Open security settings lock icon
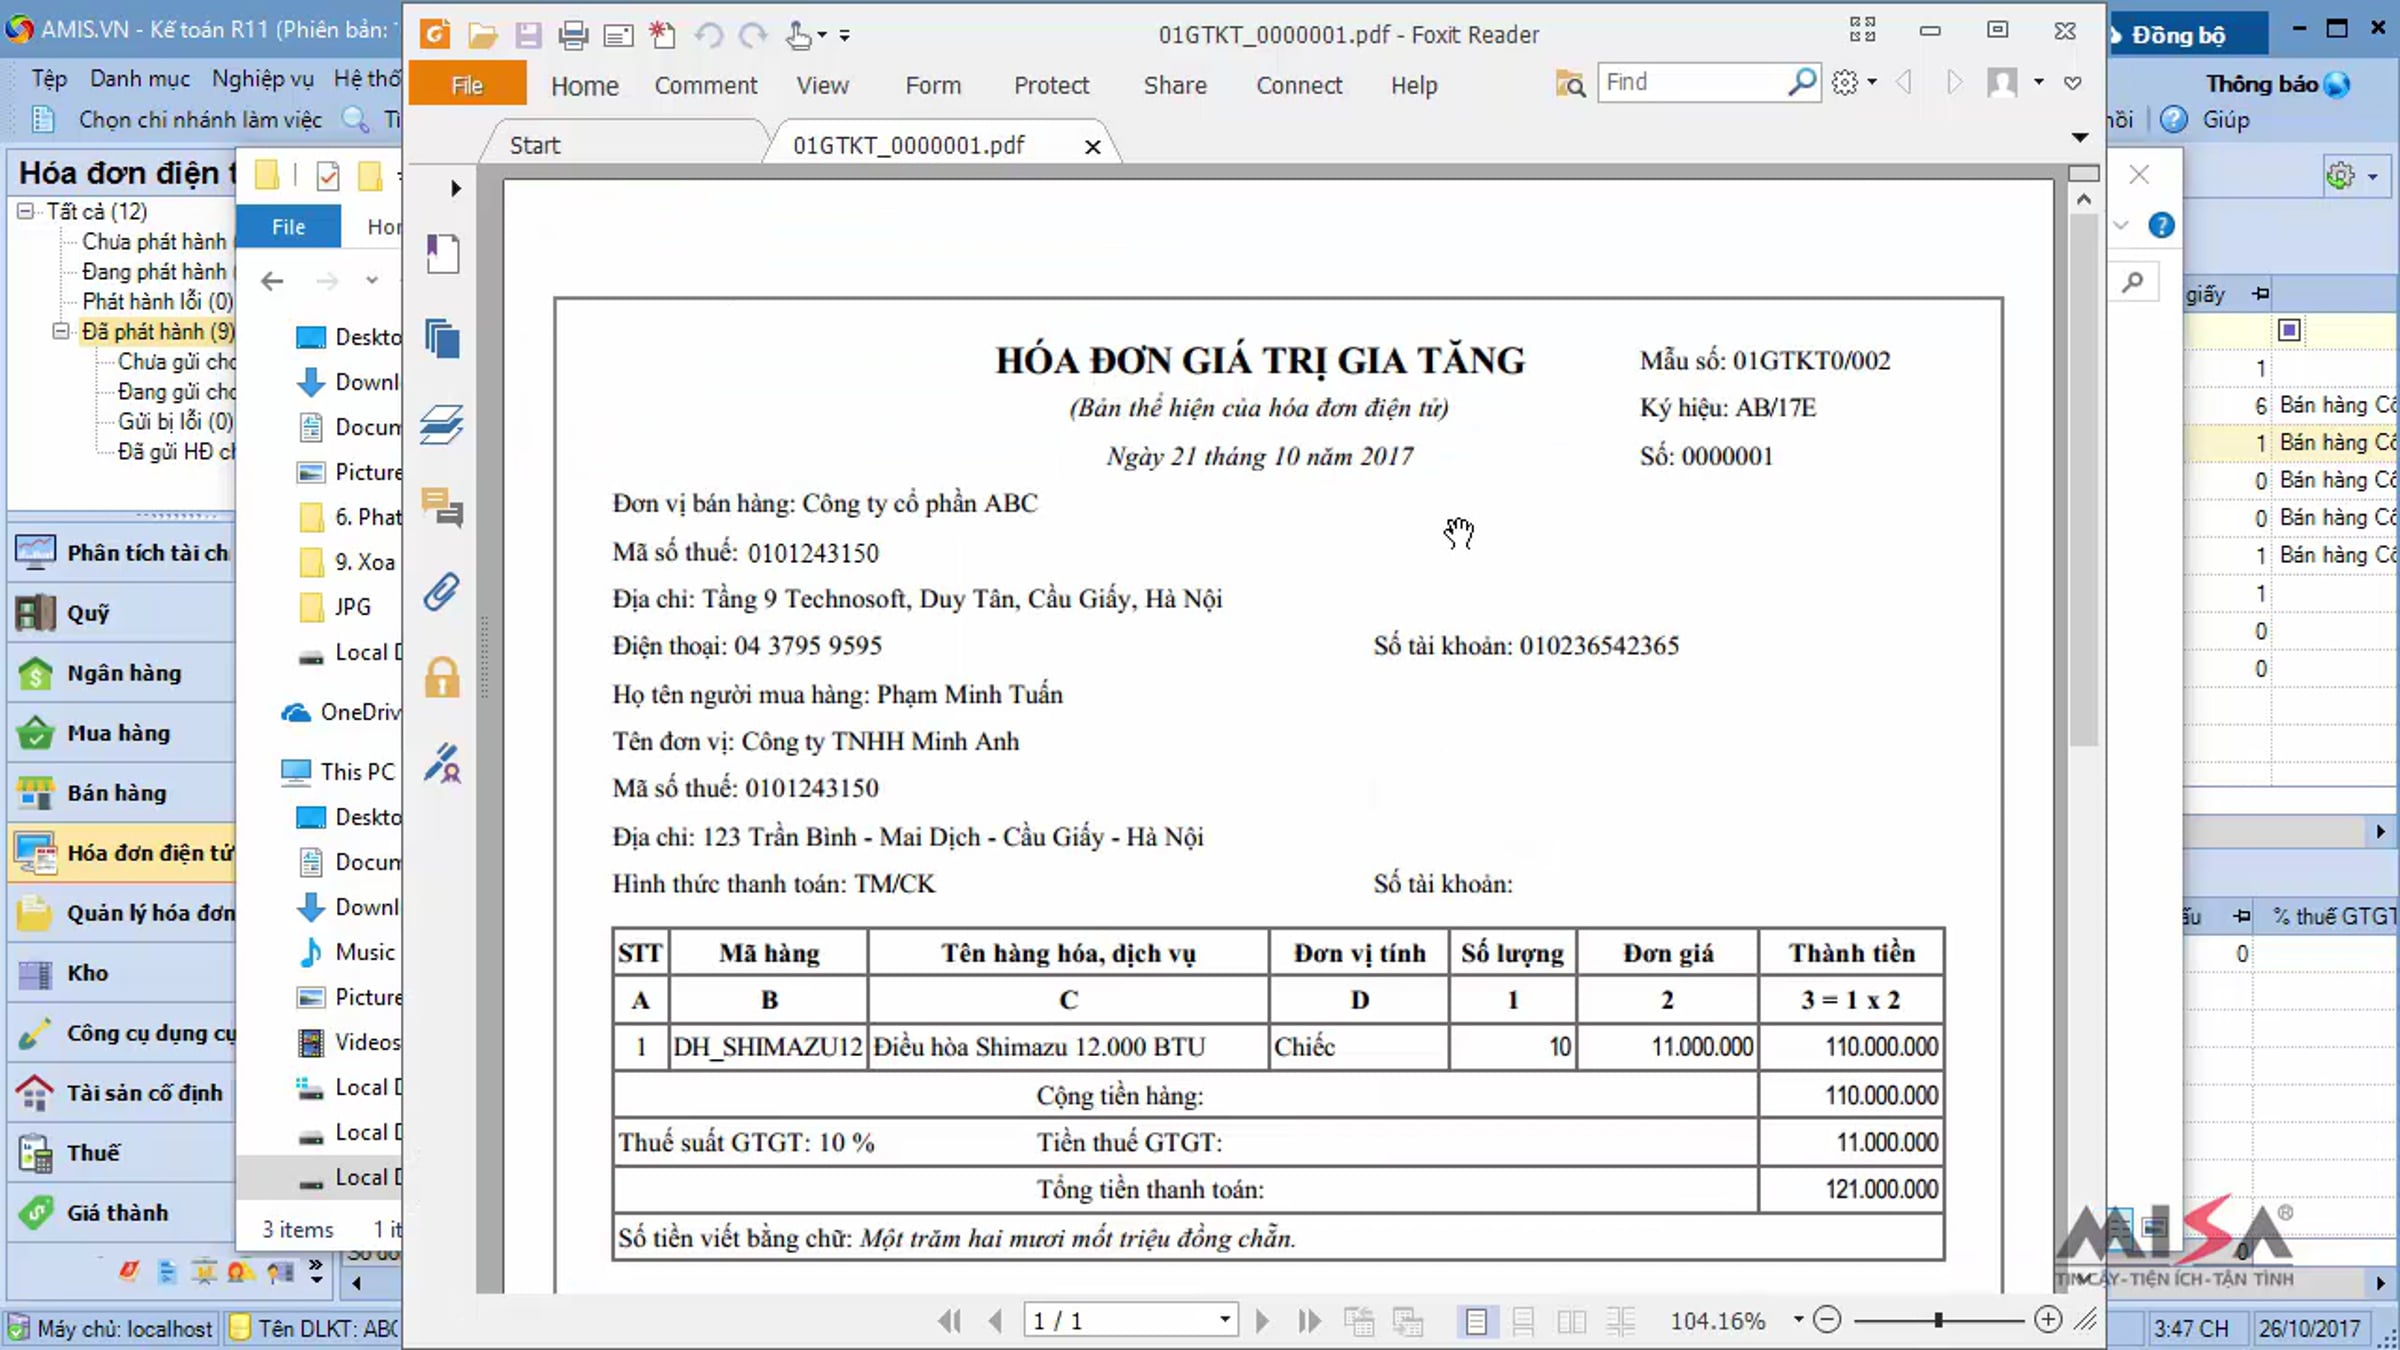 tap(442, 677)
